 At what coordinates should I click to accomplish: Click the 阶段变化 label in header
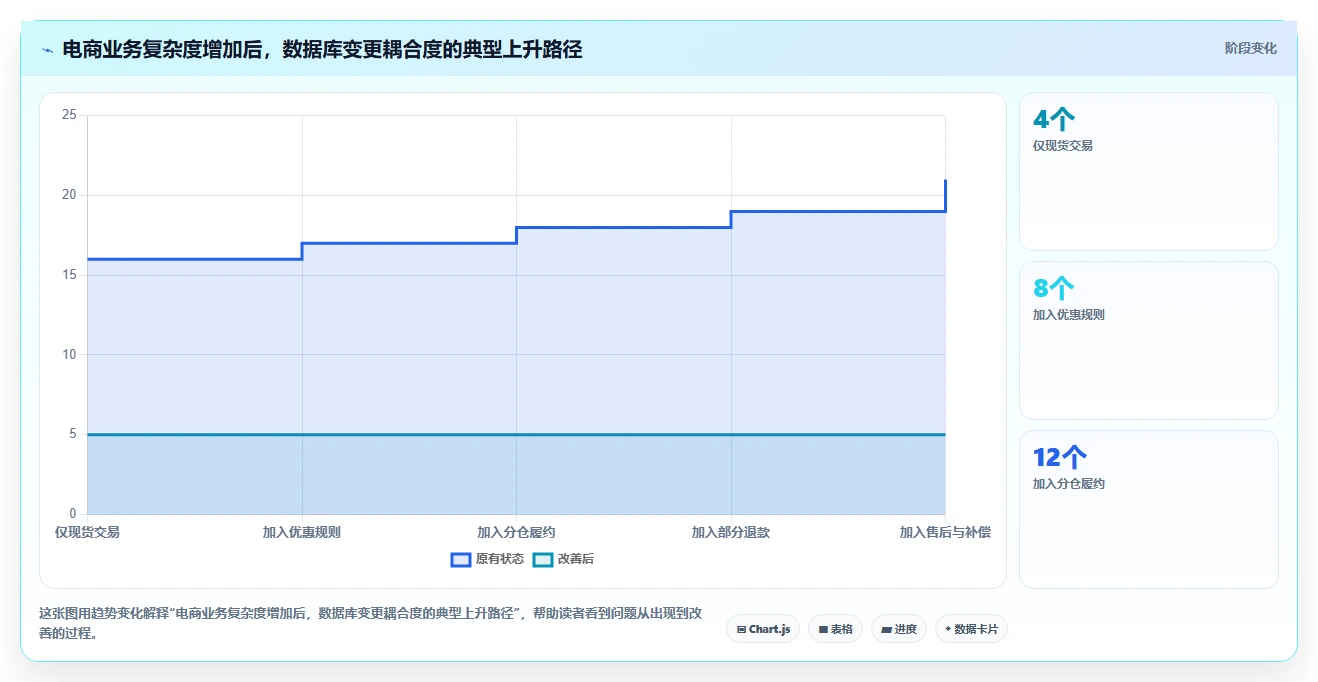[x=1251, y=48]
